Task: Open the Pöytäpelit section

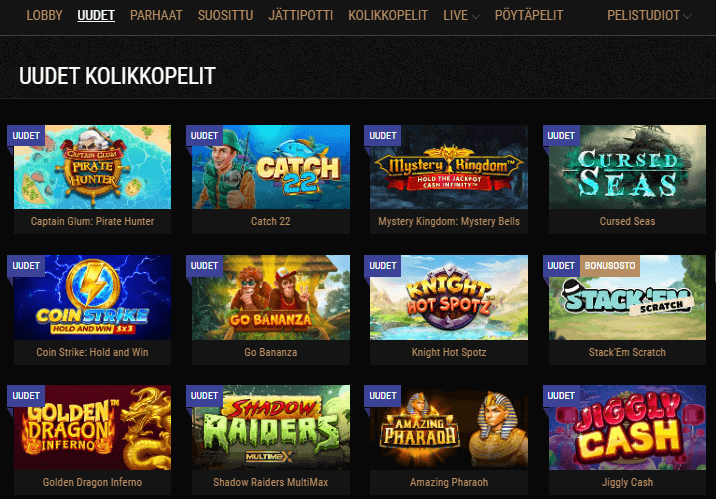Action: (x=529, y=16)
